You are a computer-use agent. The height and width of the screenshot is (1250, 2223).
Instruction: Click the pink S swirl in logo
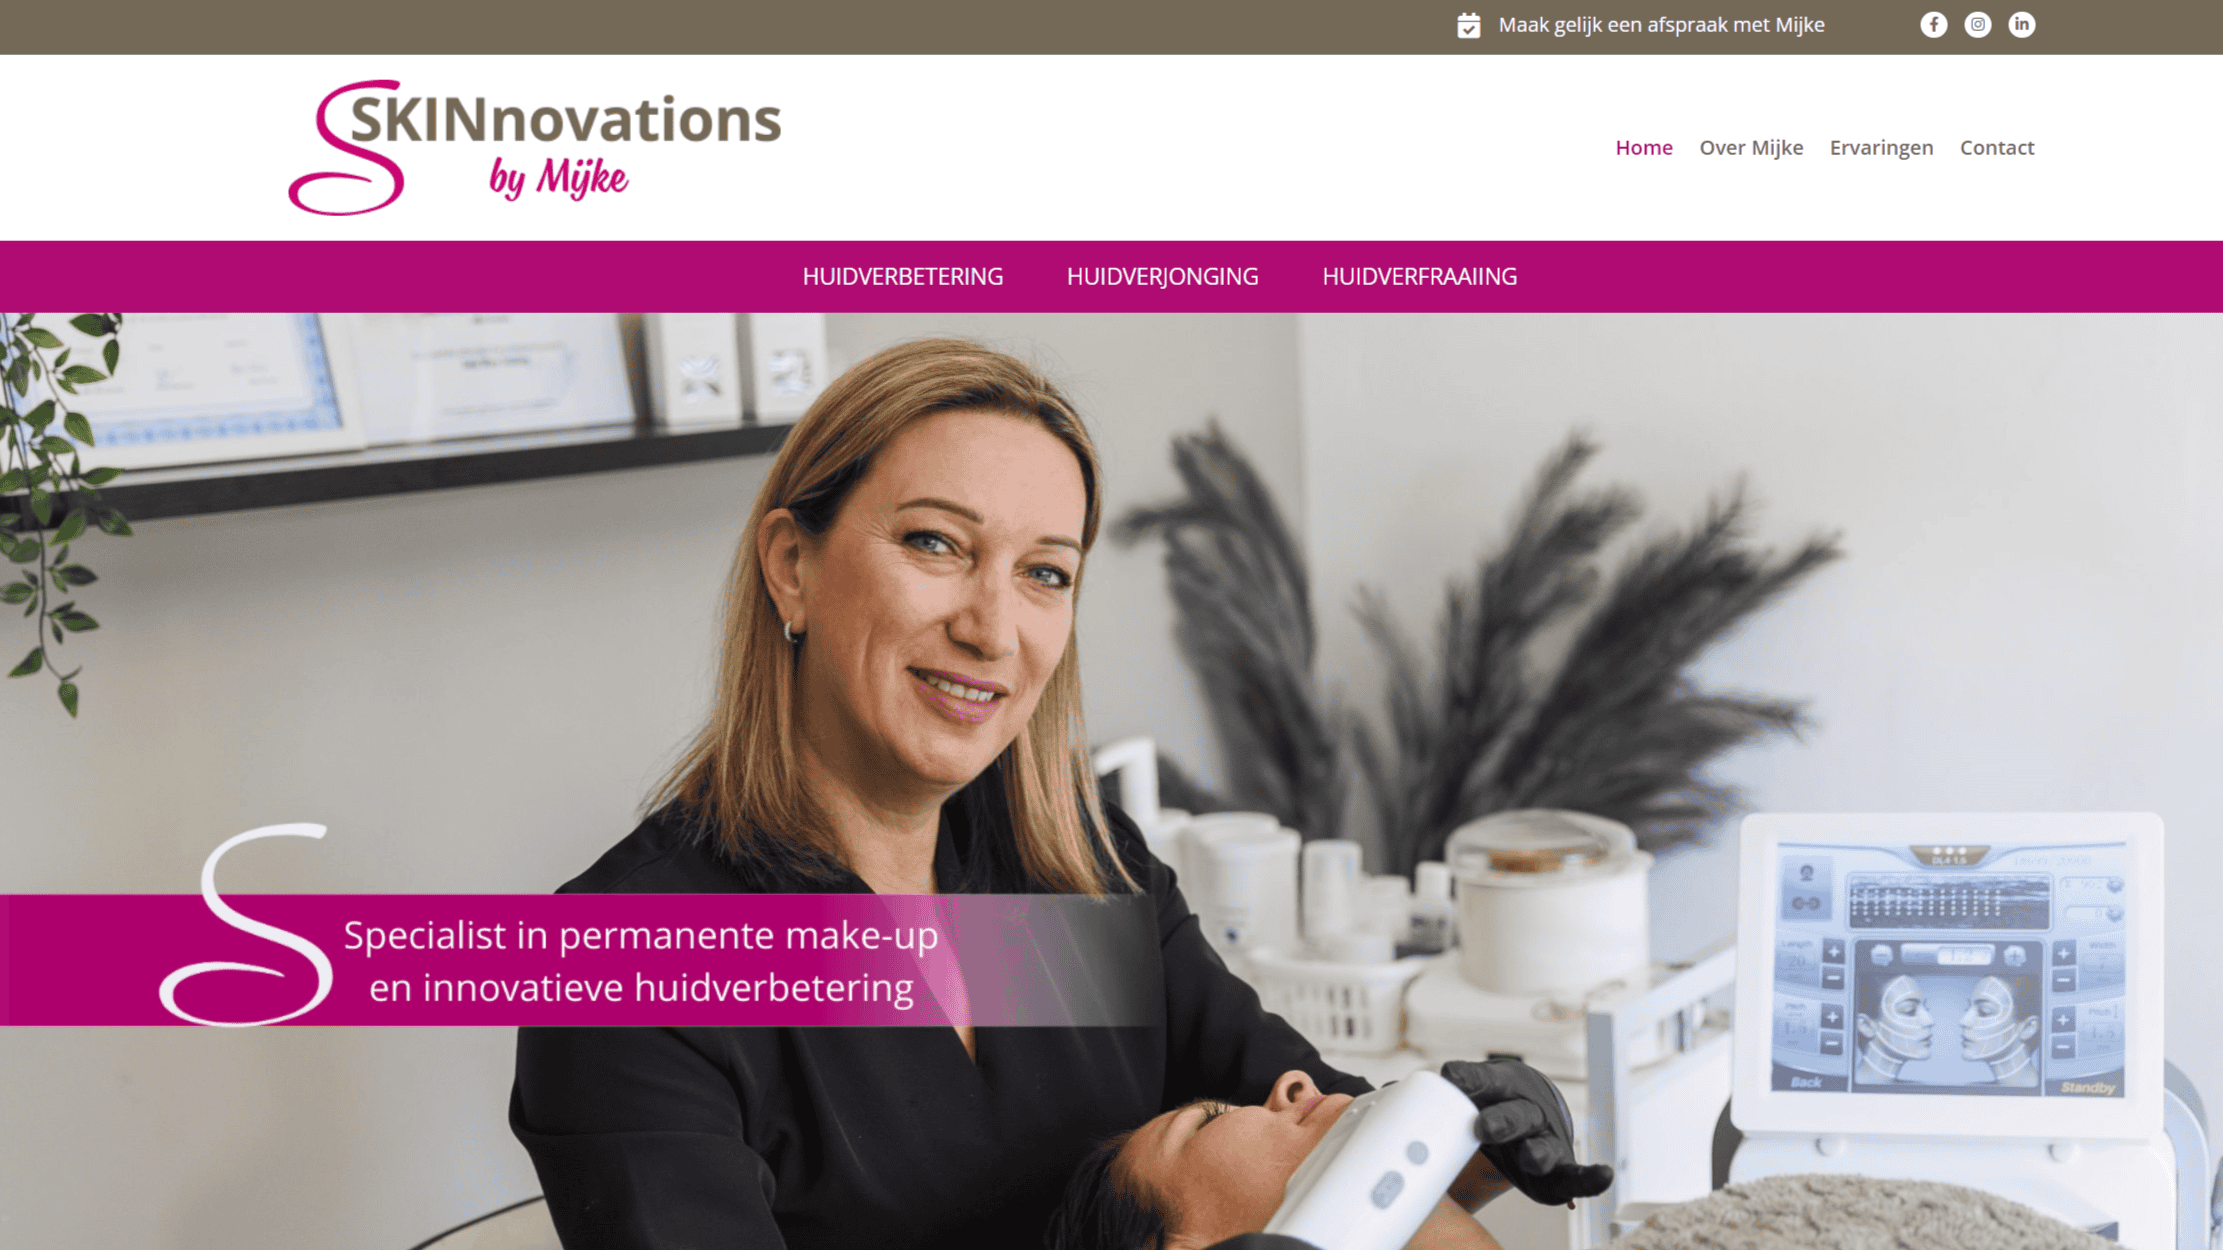[x=347, y=147]
